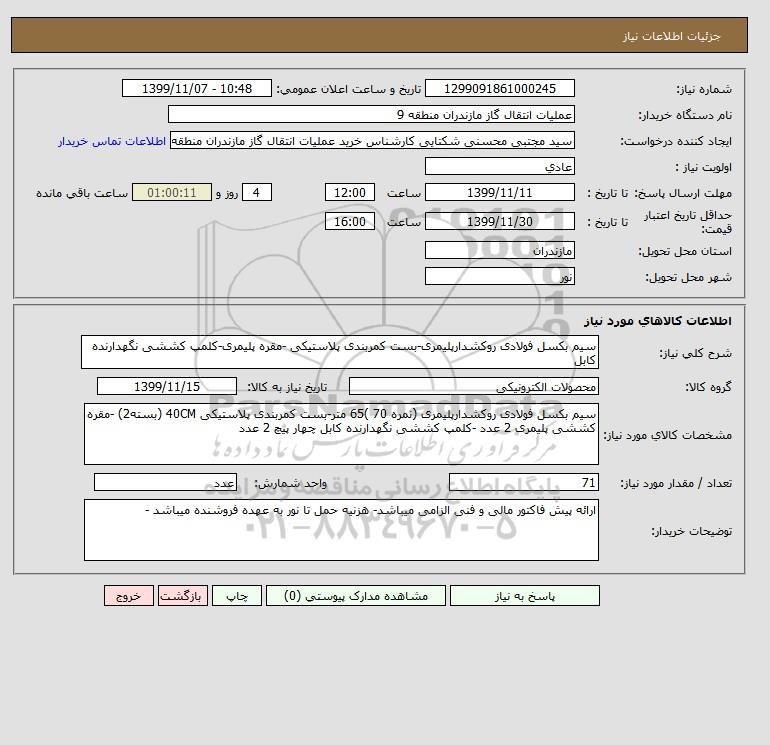Click the request creator name field
This screenshot has width=770, height=745.
point(372,140)
